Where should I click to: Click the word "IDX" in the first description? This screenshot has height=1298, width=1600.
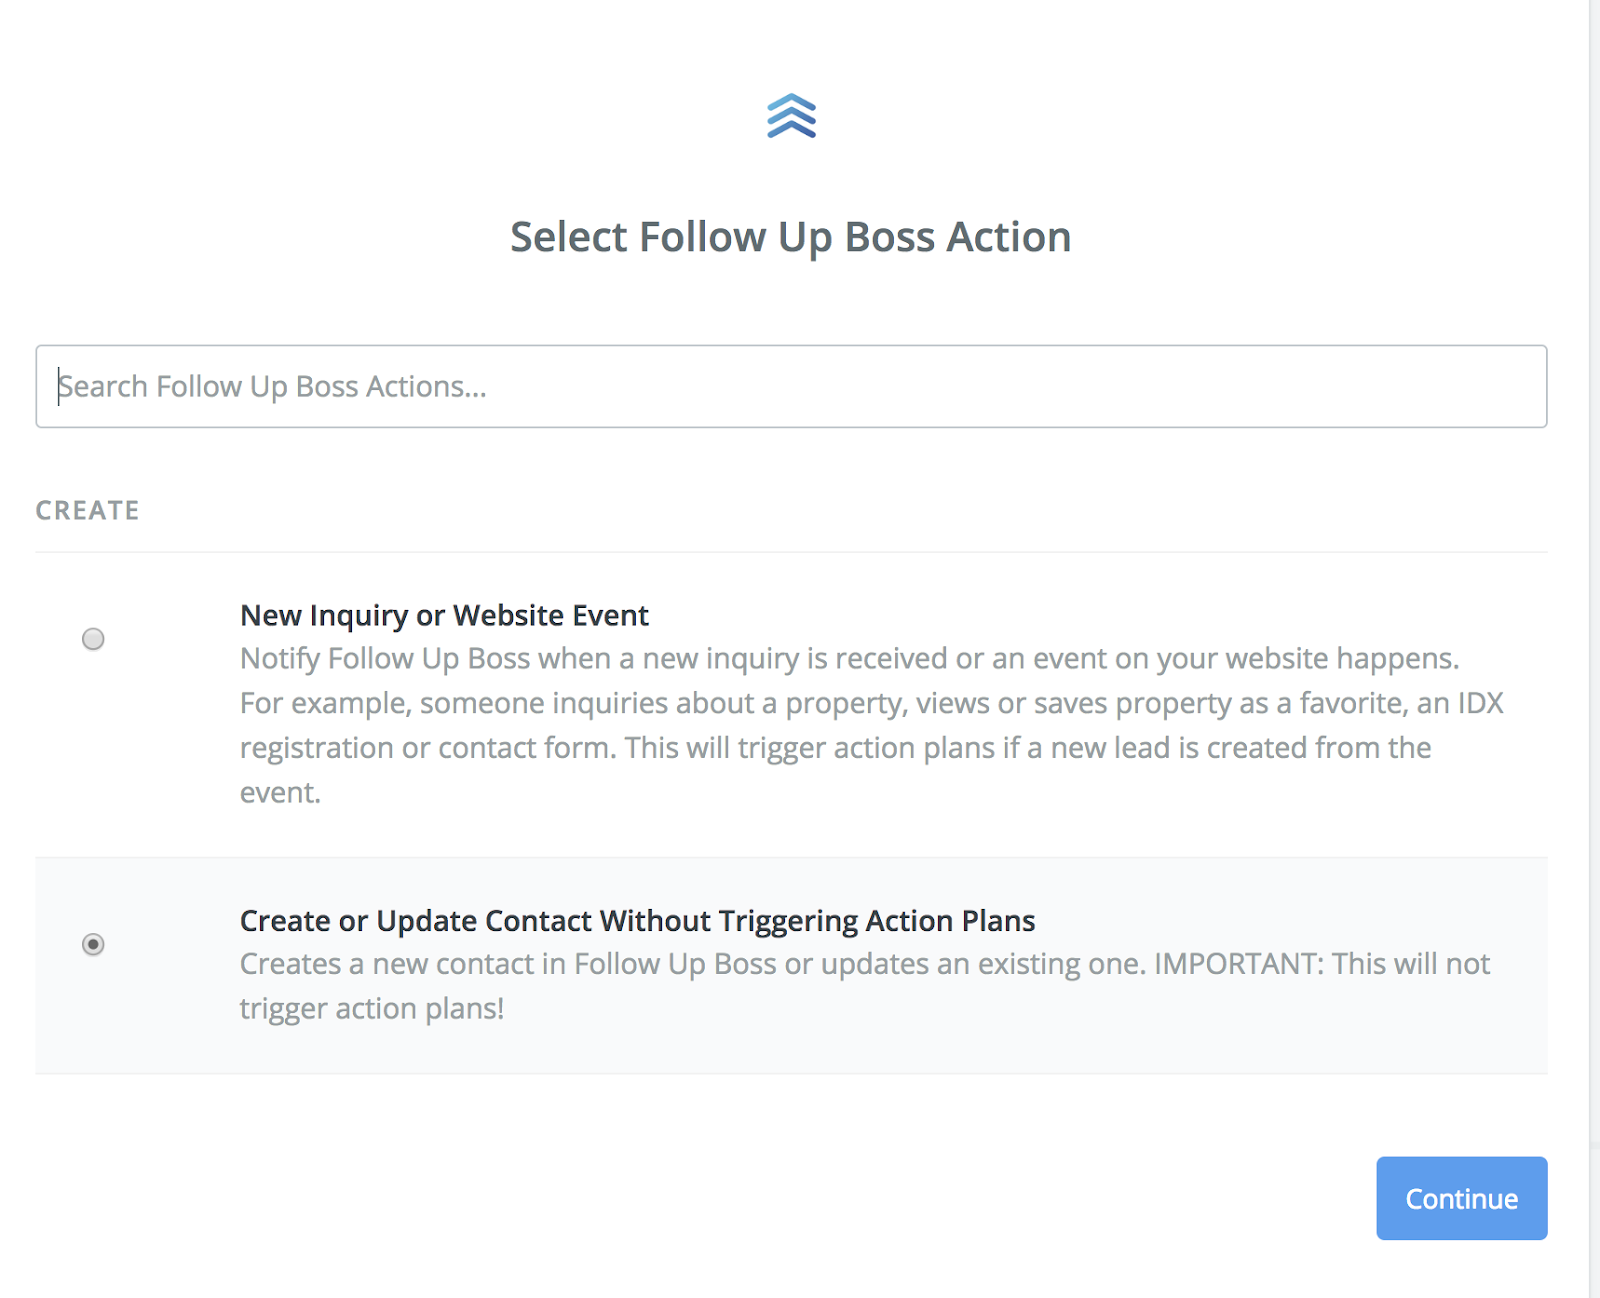(x=1480, y=703)
